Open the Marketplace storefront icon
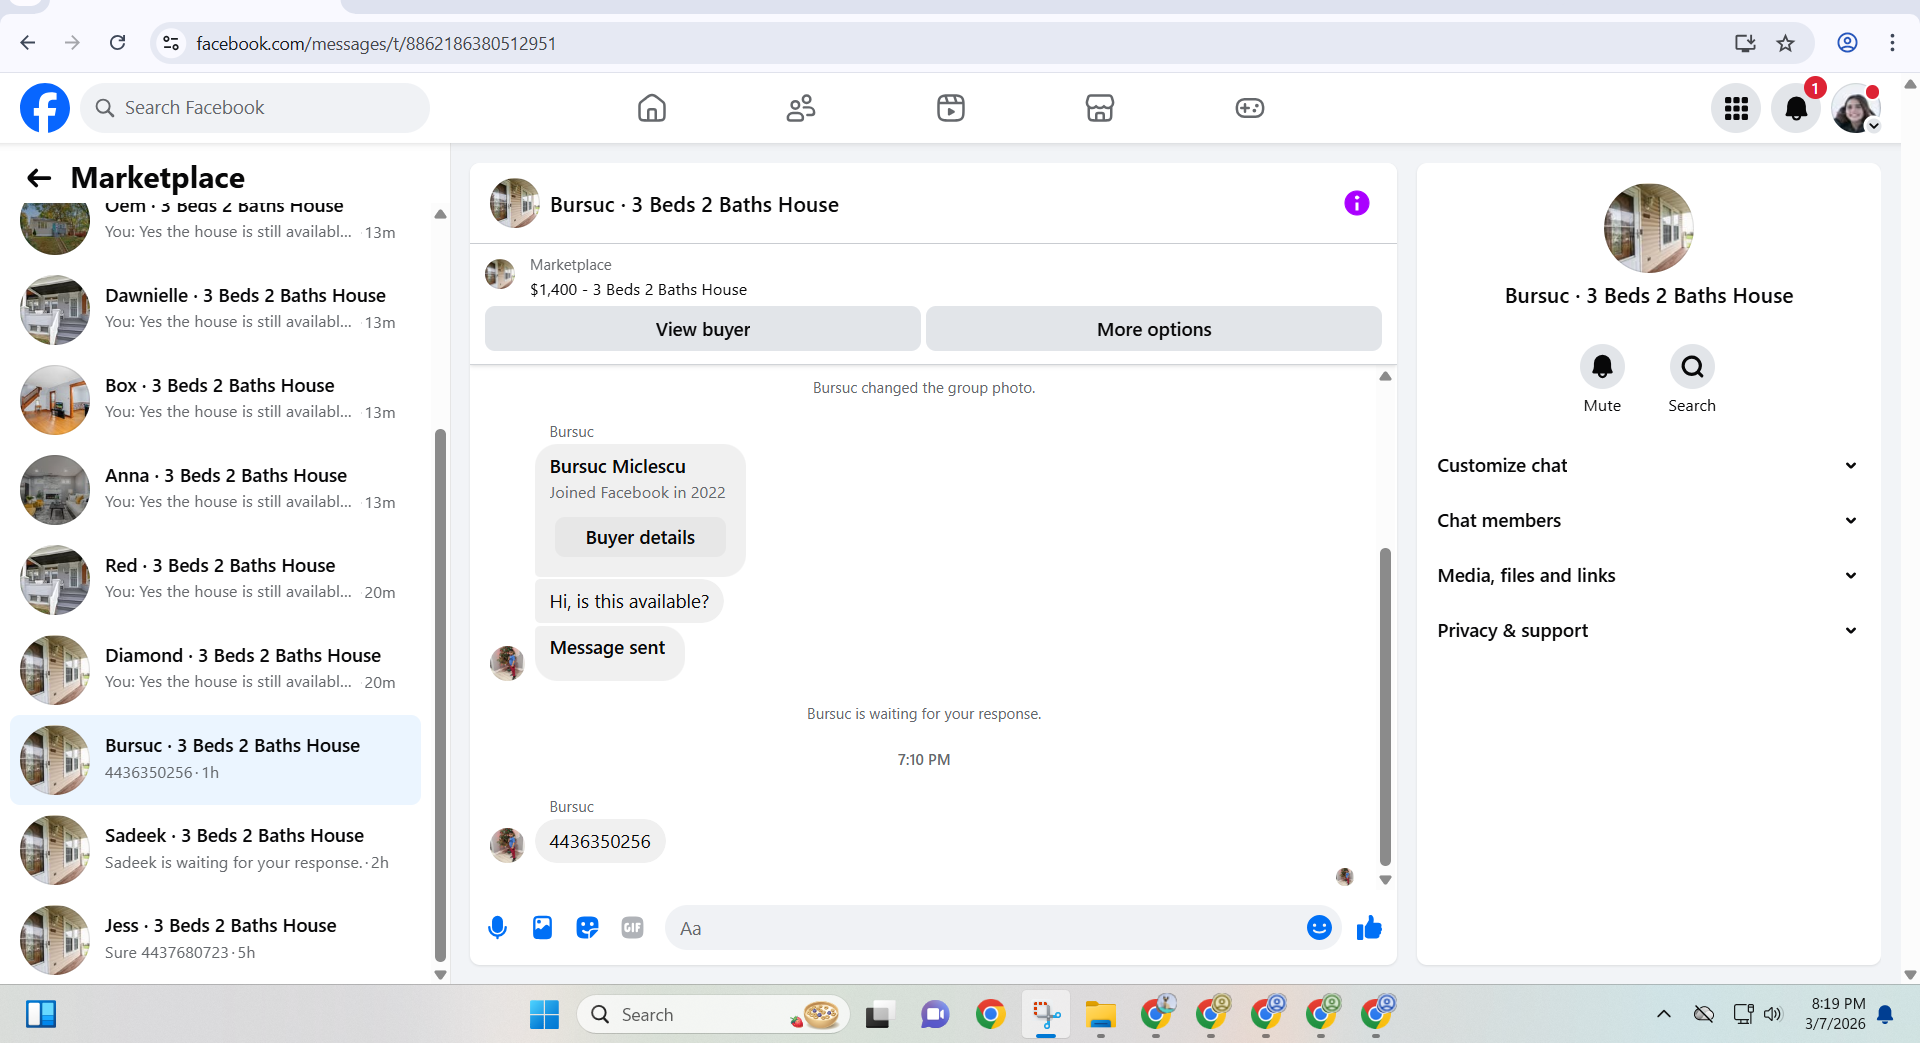The width and height of the screenshot is (1920, 1043). tap(1100, 108)
